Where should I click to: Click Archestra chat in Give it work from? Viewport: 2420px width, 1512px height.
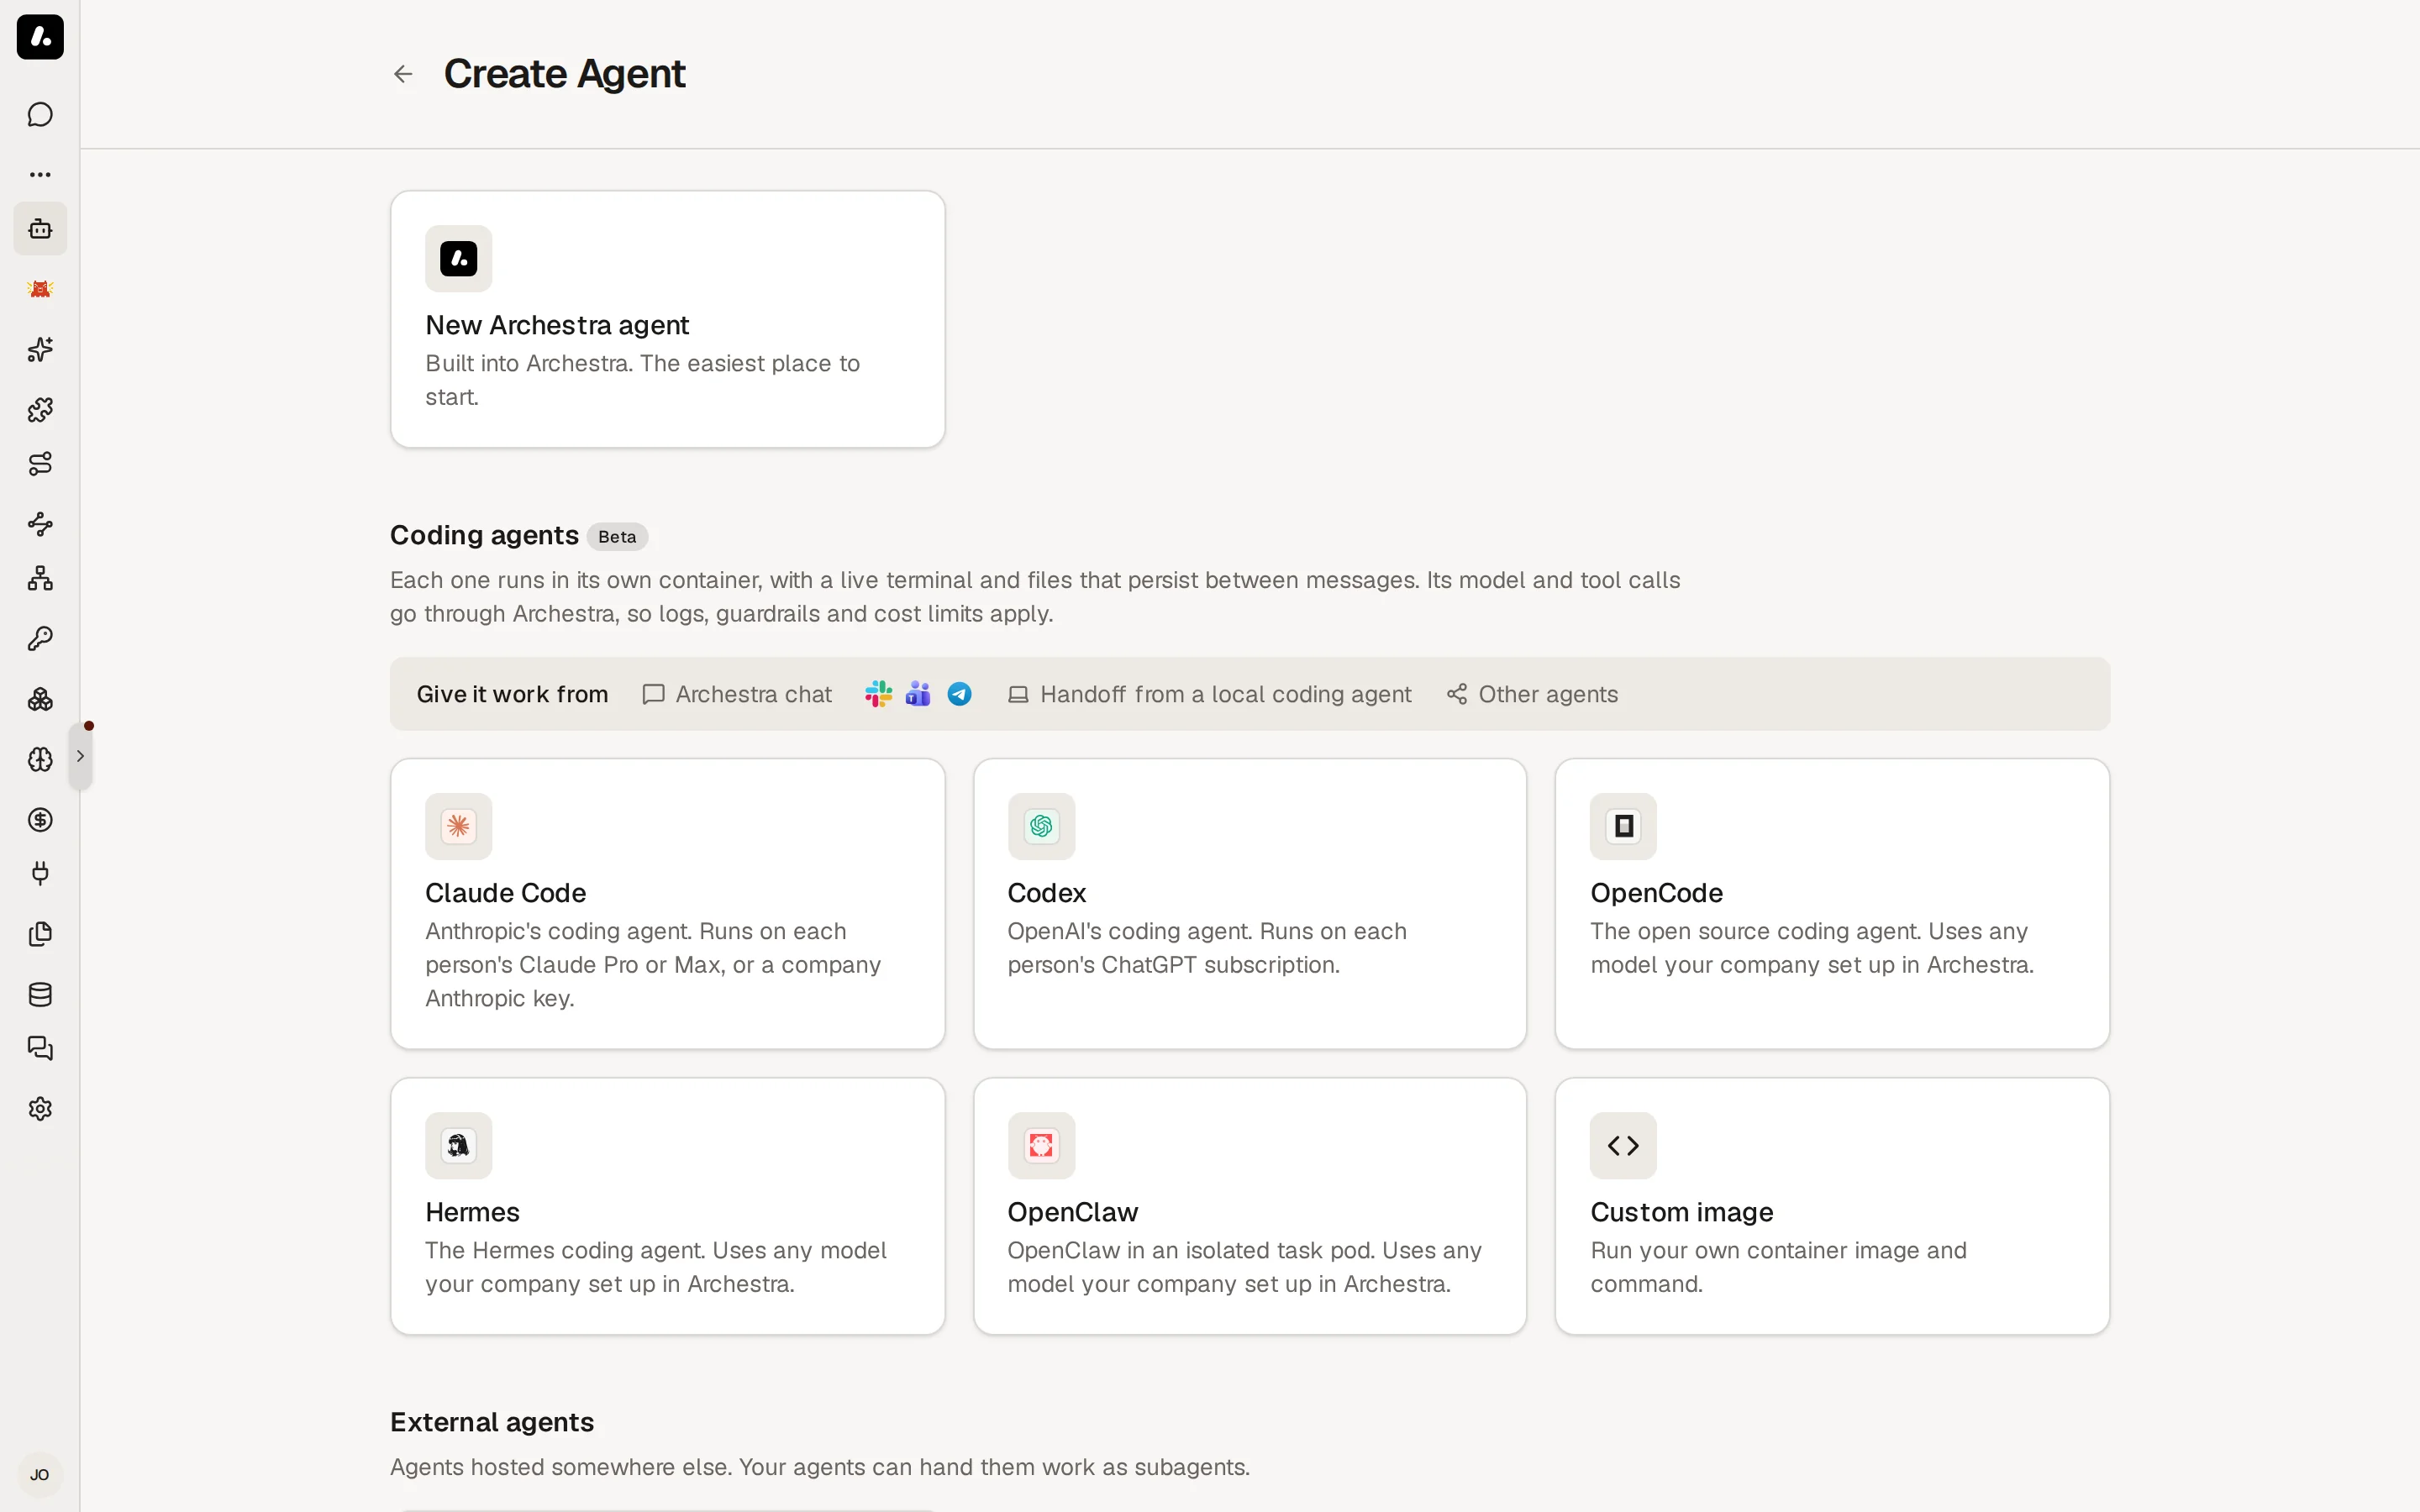point(737,694)
